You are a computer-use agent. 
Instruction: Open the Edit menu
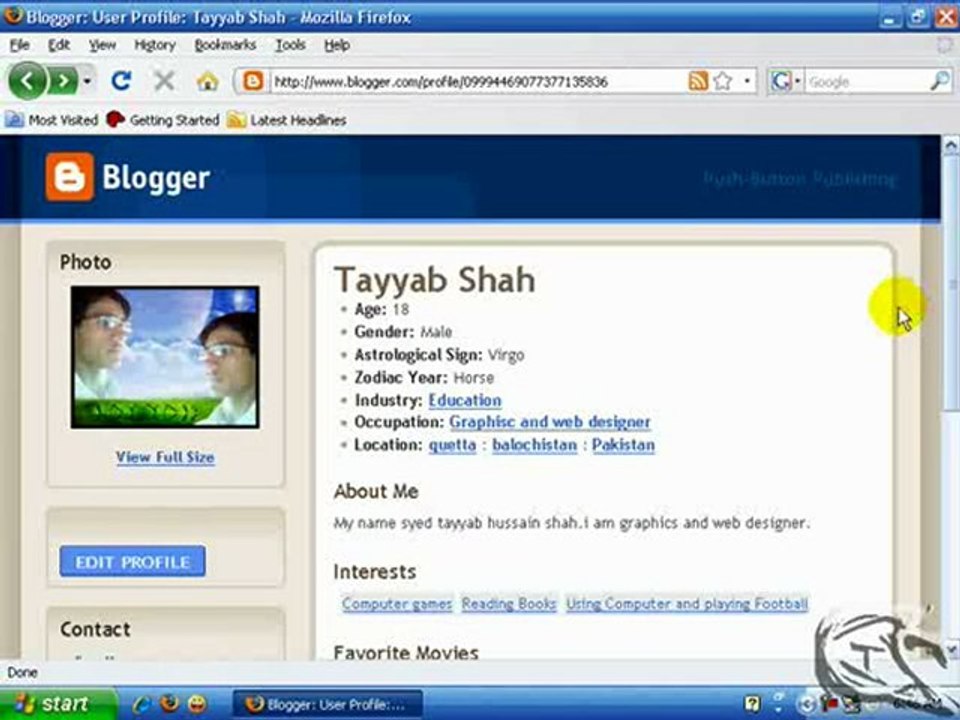(59, 45)
